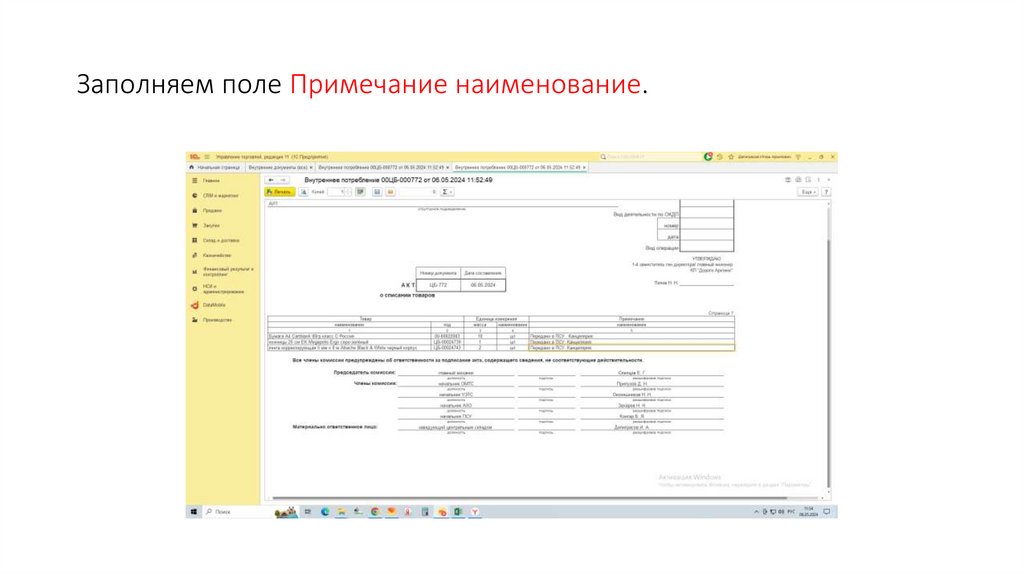Open the Task View taskbar icon
Screen dimensions: 1024x574
pos(308,512)
